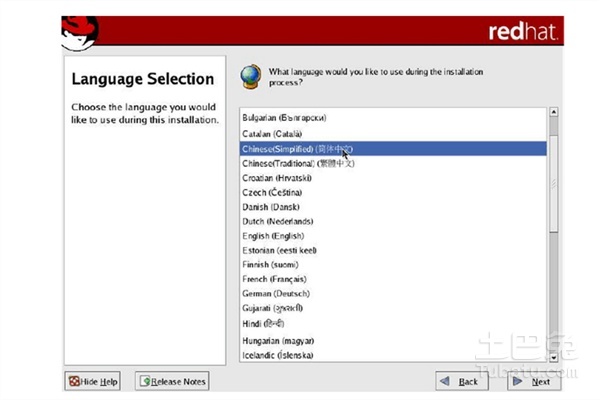Click the globe icon beside the question

[x=251, y=77]
